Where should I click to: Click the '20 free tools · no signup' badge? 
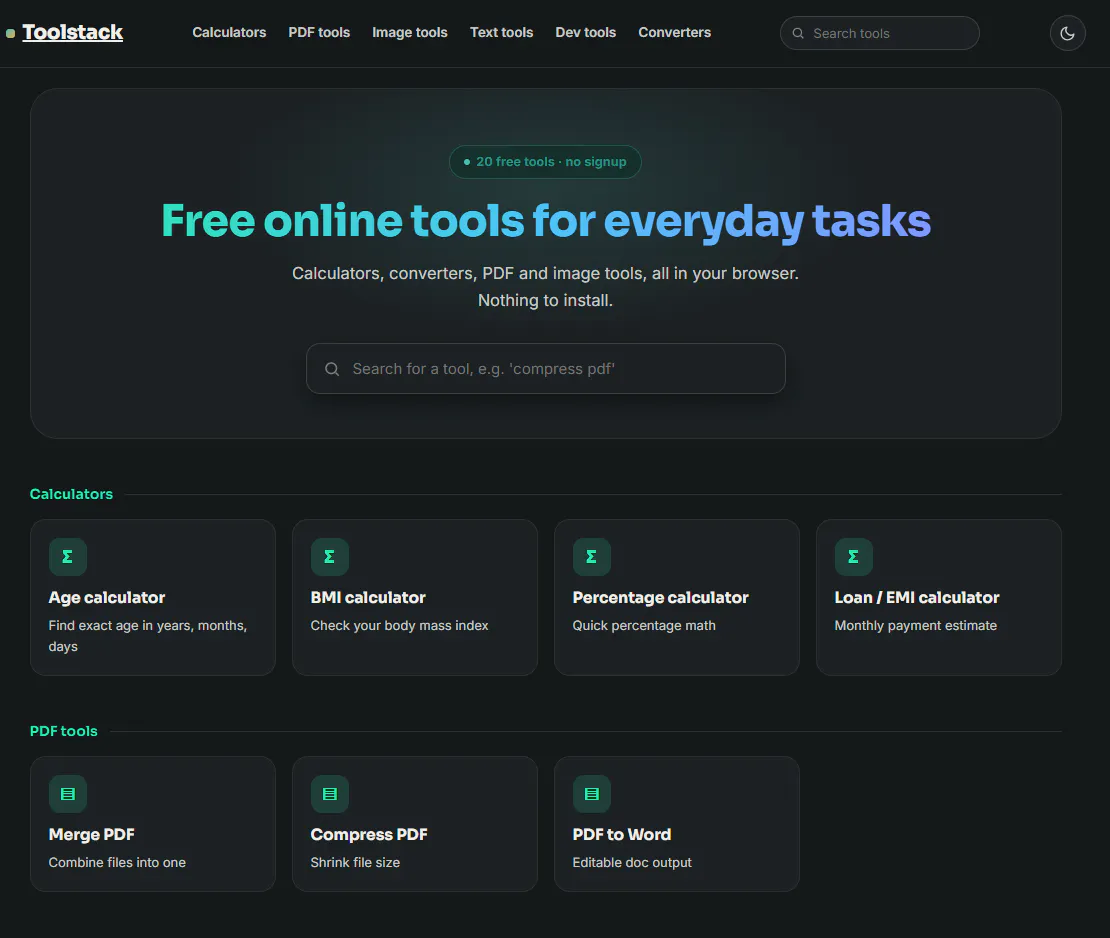(x=545, y=162)
